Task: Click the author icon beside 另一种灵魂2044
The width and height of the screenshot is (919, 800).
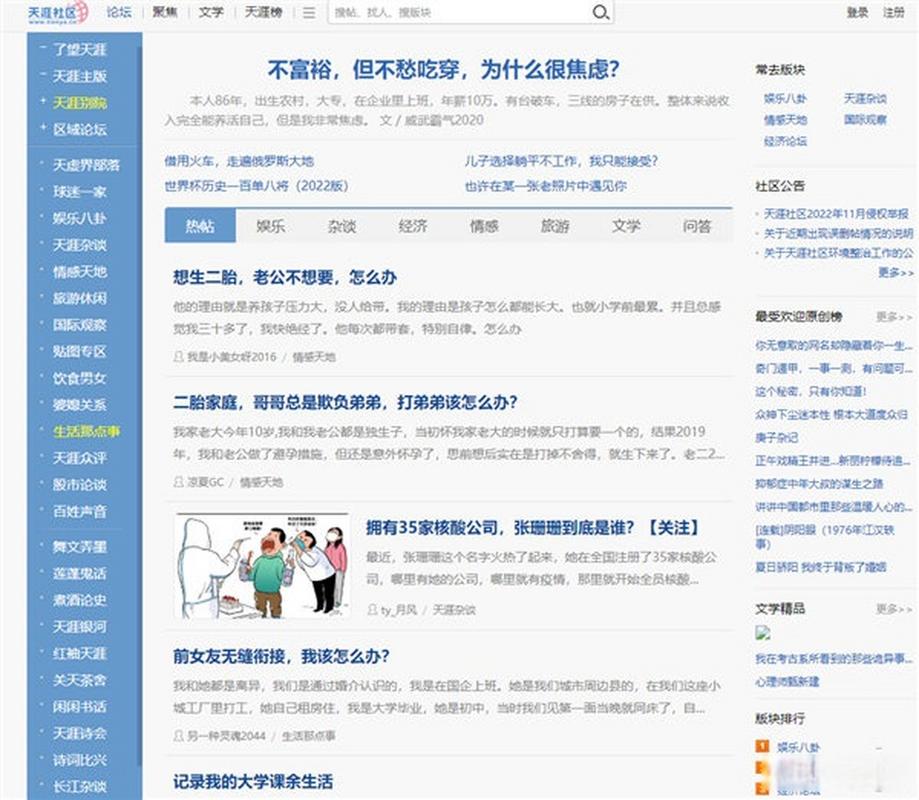Action: click(178, 733)
